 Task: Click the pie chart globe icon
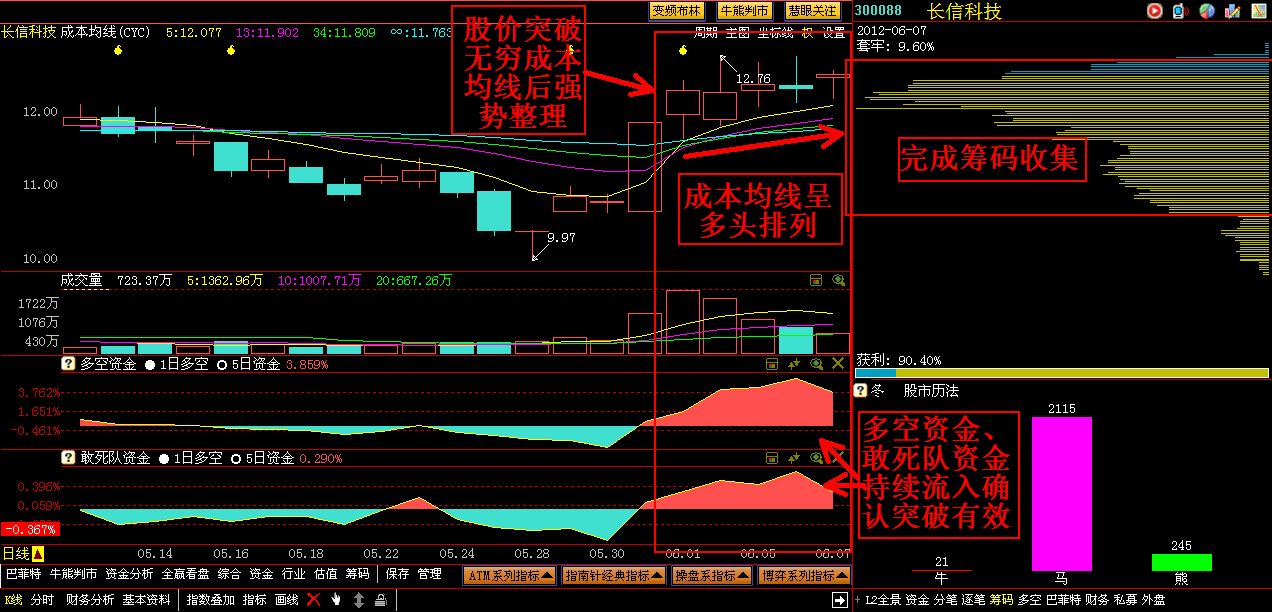click(x=1207, y=11)
